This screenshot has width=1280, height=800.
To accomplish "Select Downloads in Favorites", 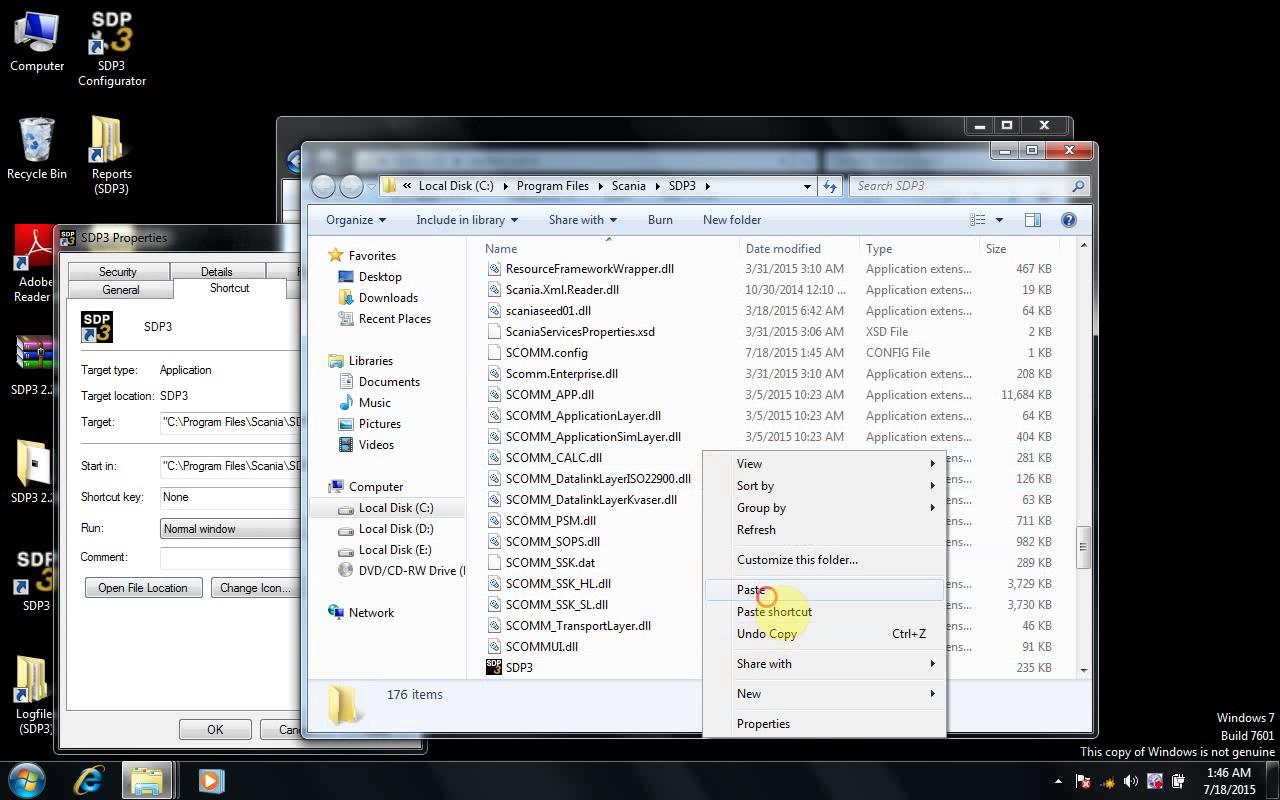I will coord(388,298).
